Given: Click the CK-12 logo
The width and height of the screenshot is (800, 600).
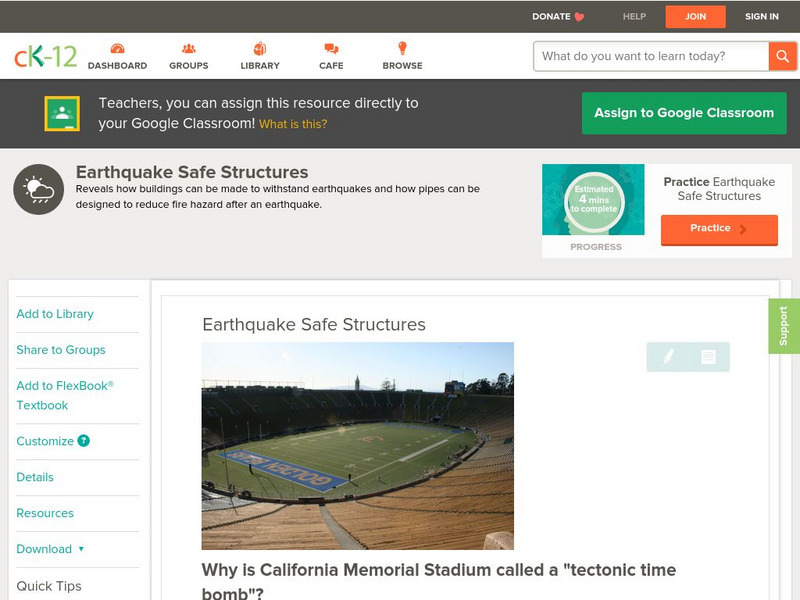Looking at the screenshot, I should 45,56.
